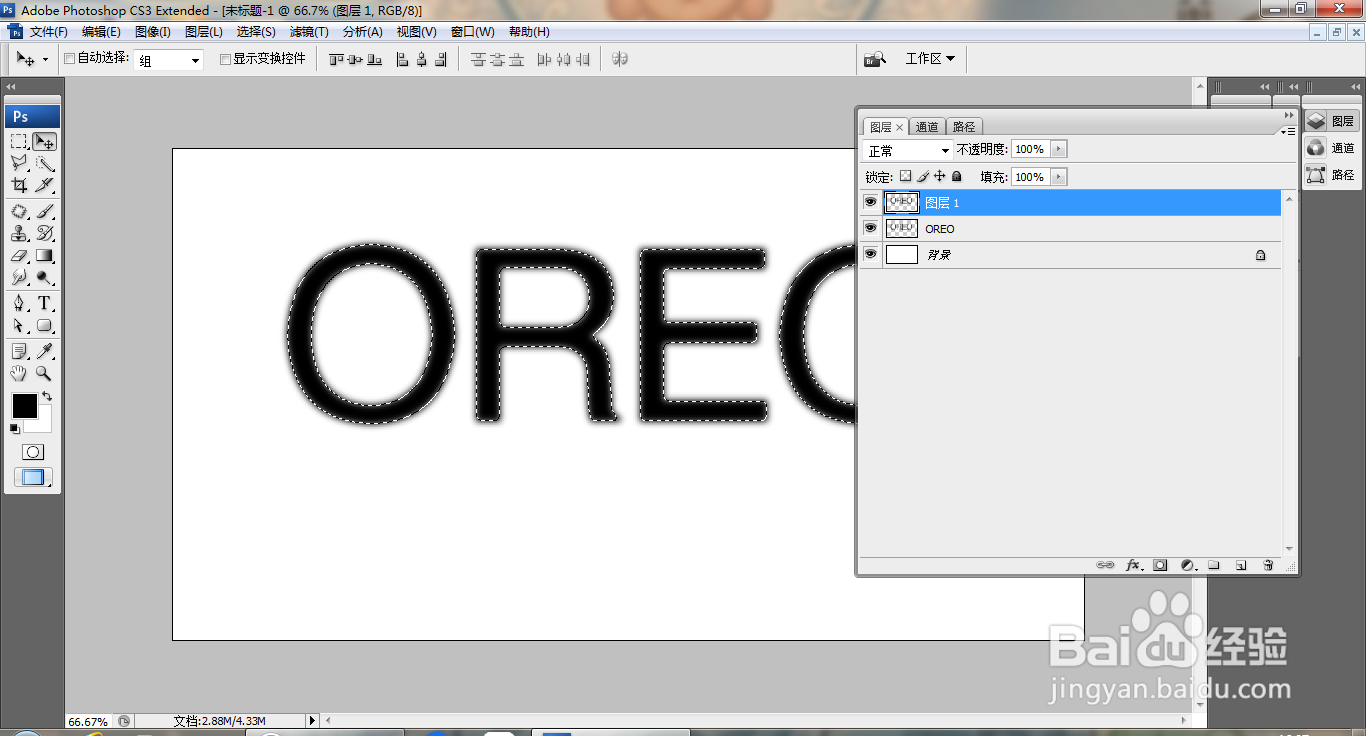This screenshot has width=1366, height=736.
Task: Open the 编辑(E) menu
Action: [x=101, y=32]
